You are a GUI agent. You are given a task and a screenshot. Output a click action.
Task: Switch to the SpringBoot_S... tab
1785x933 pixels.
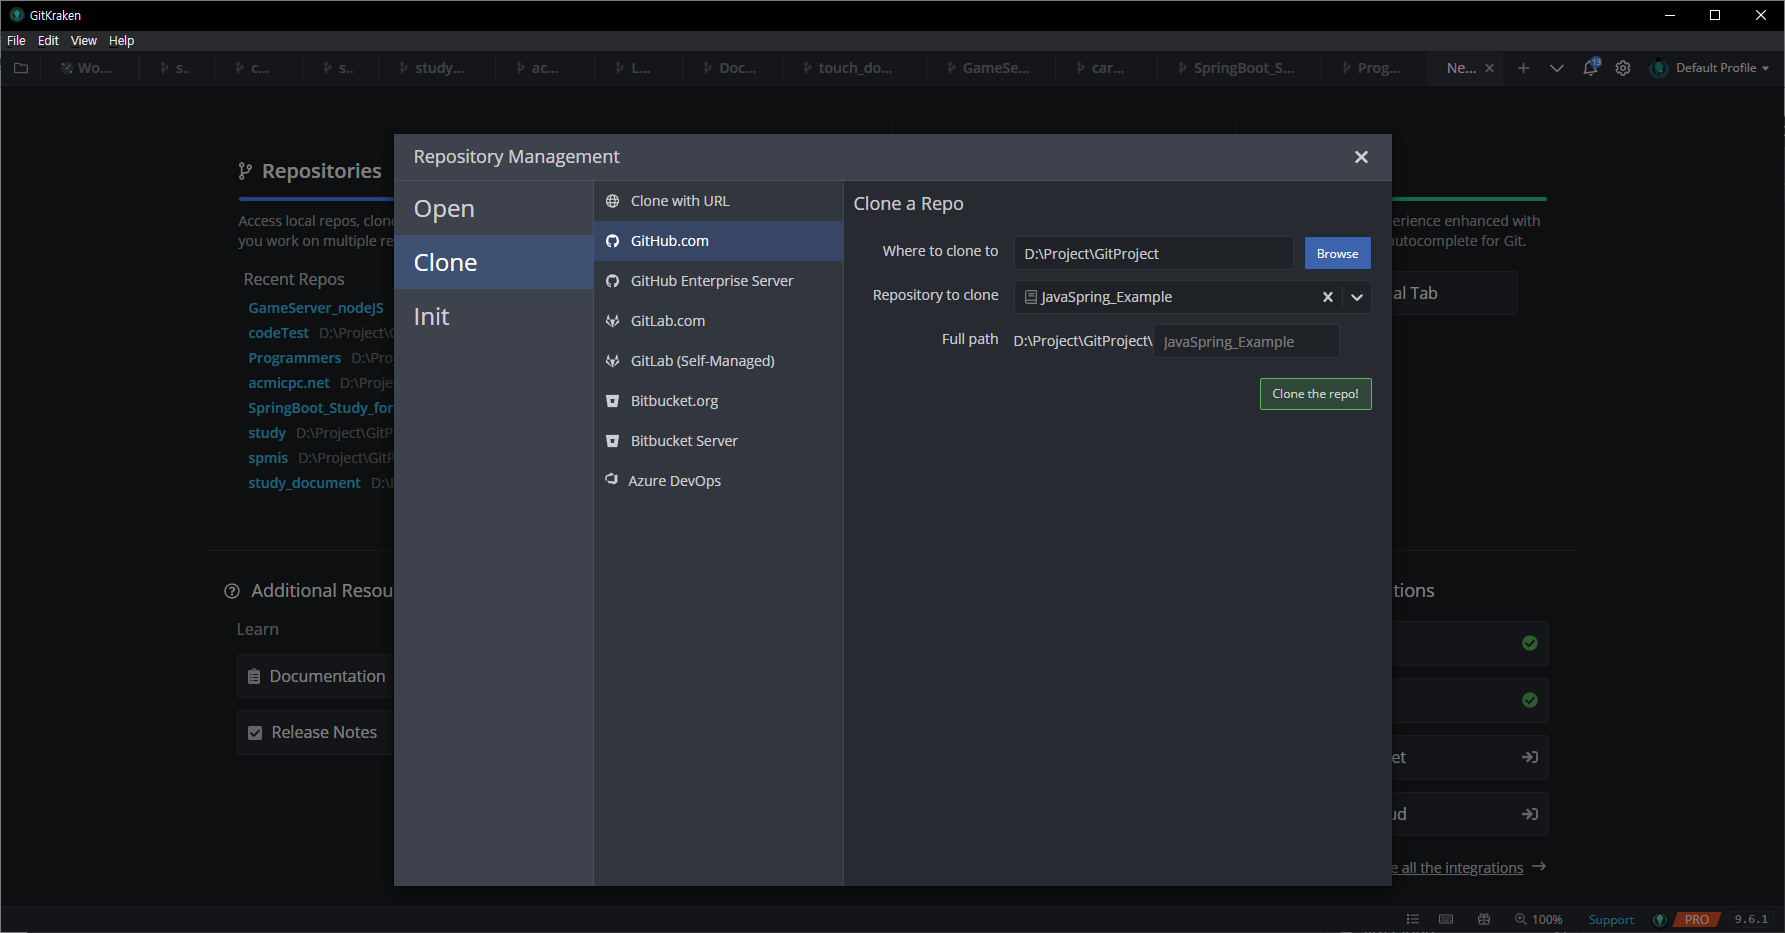1237,68
